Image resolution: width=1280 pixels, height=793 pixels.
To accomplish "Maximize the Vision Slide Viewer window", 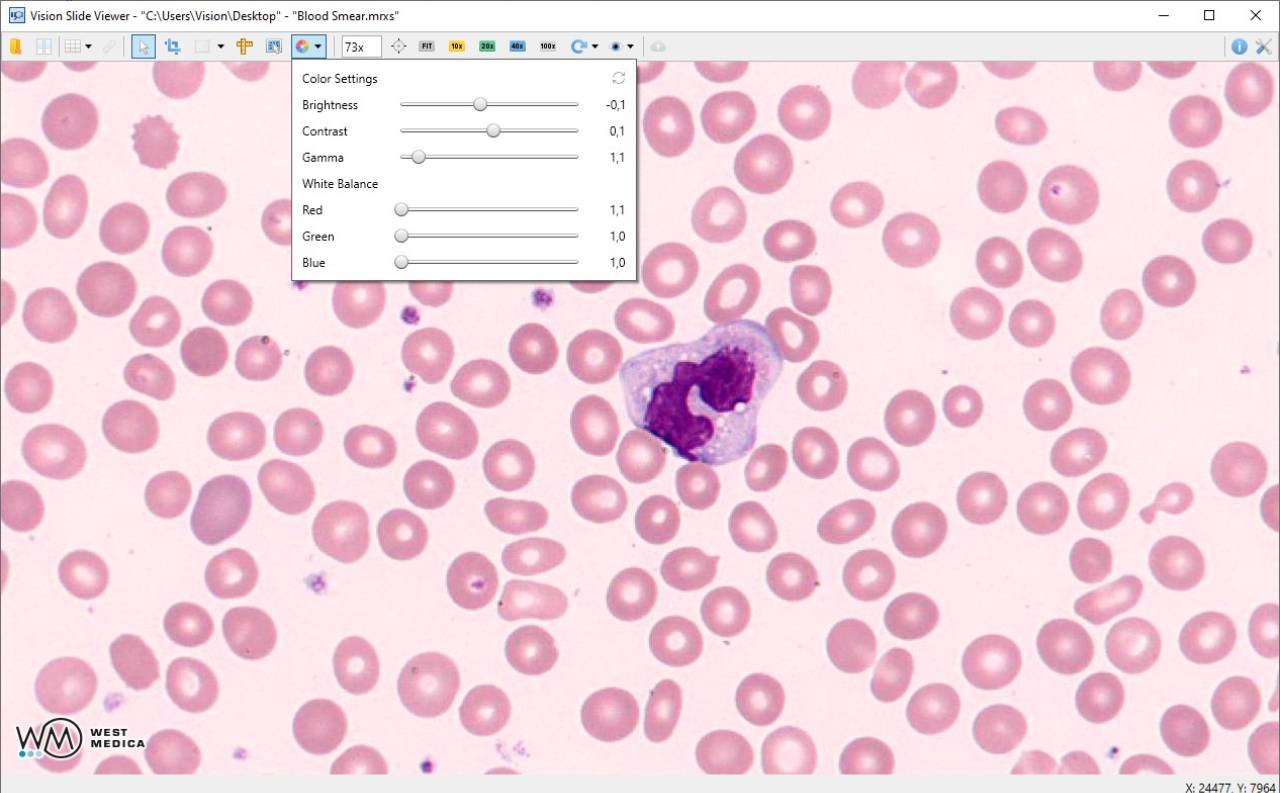I will pyautogui.click(x=1209, y=15).
